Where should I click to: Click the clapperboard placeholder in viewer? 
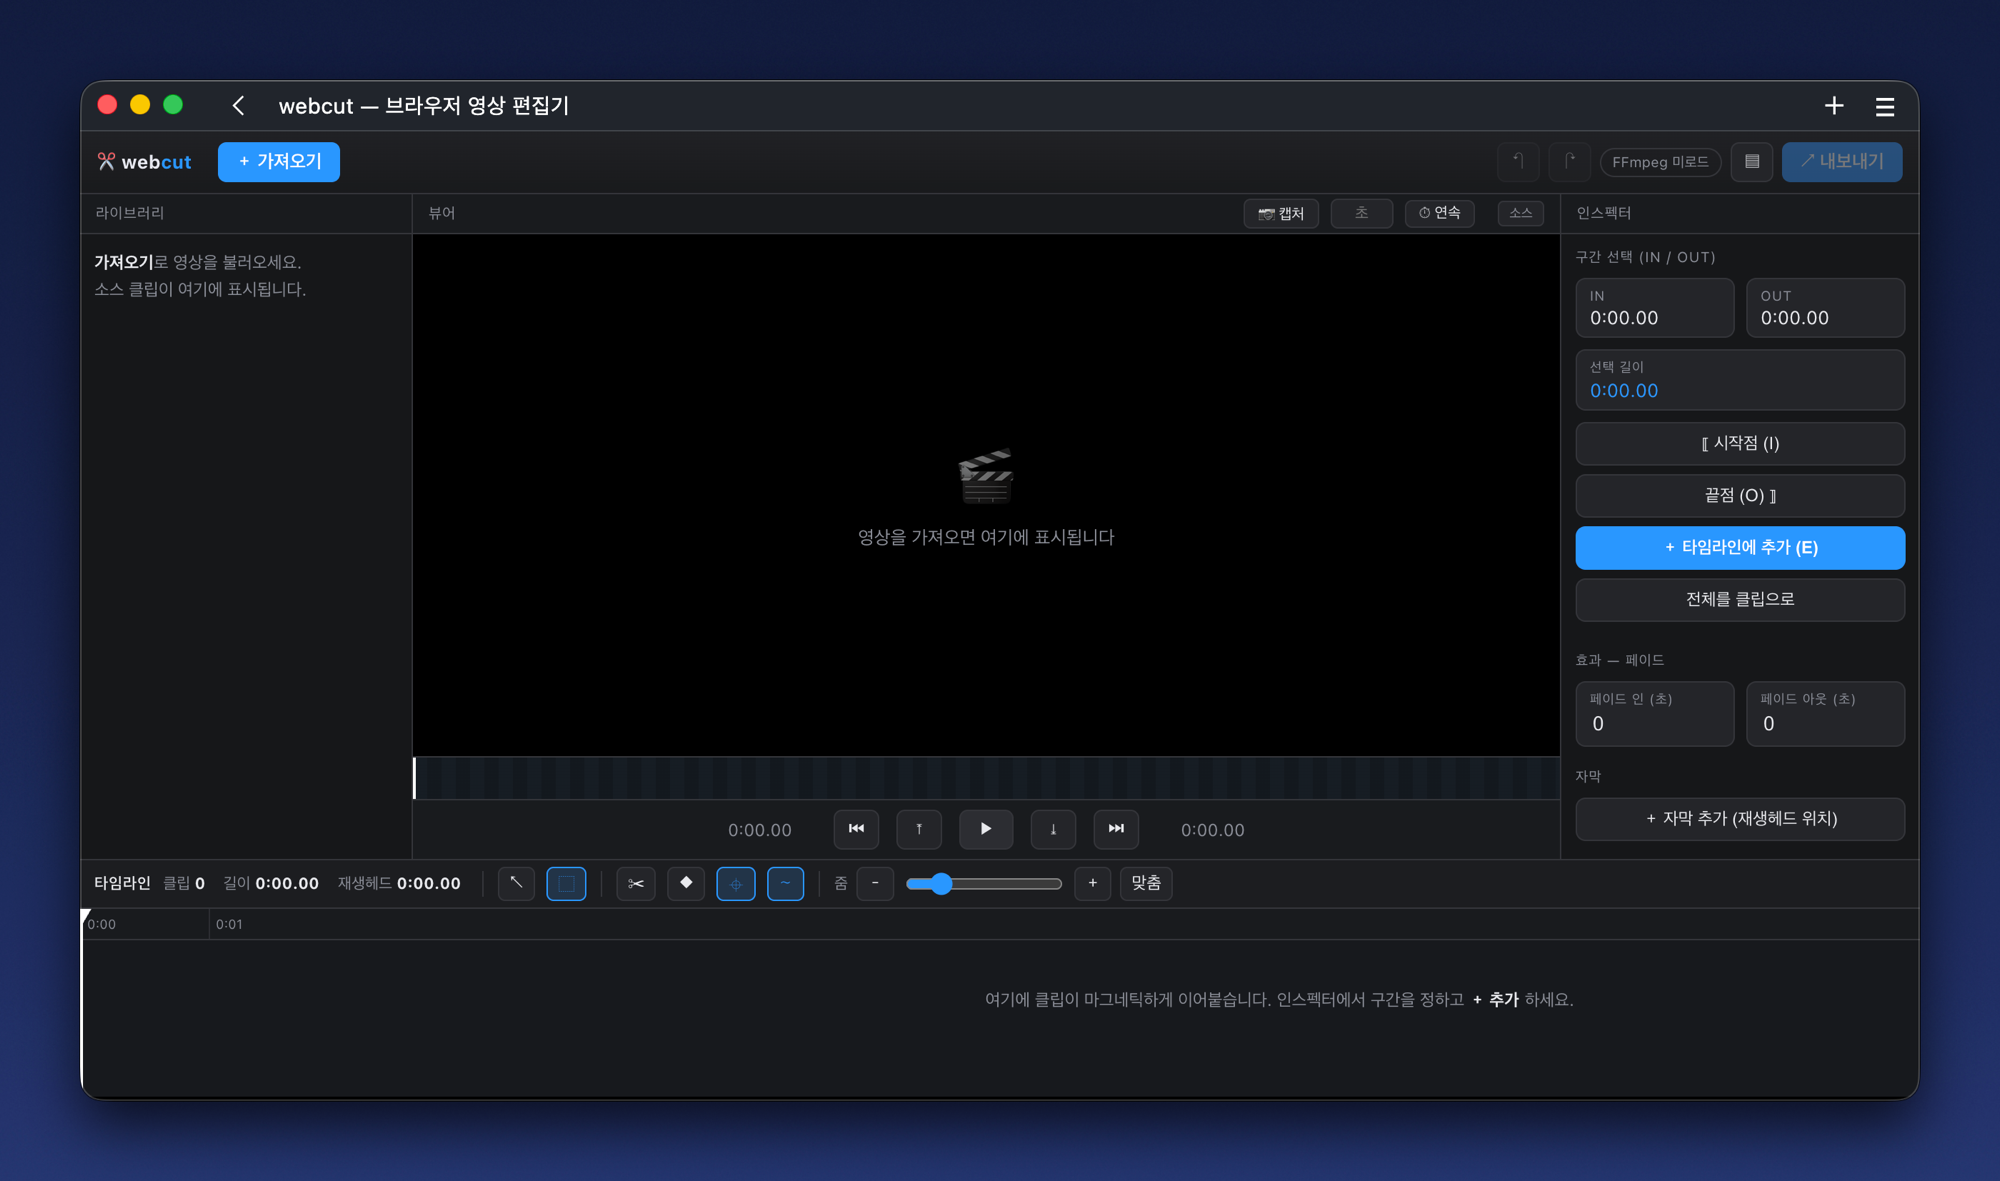(986, 477)
